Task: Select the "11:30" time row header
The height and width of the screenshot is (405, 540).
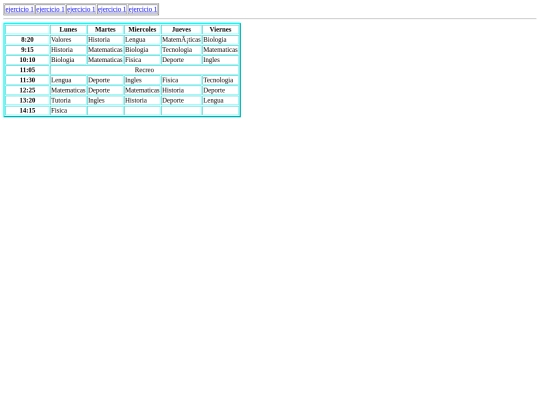Action: click(x=27, y=80)
